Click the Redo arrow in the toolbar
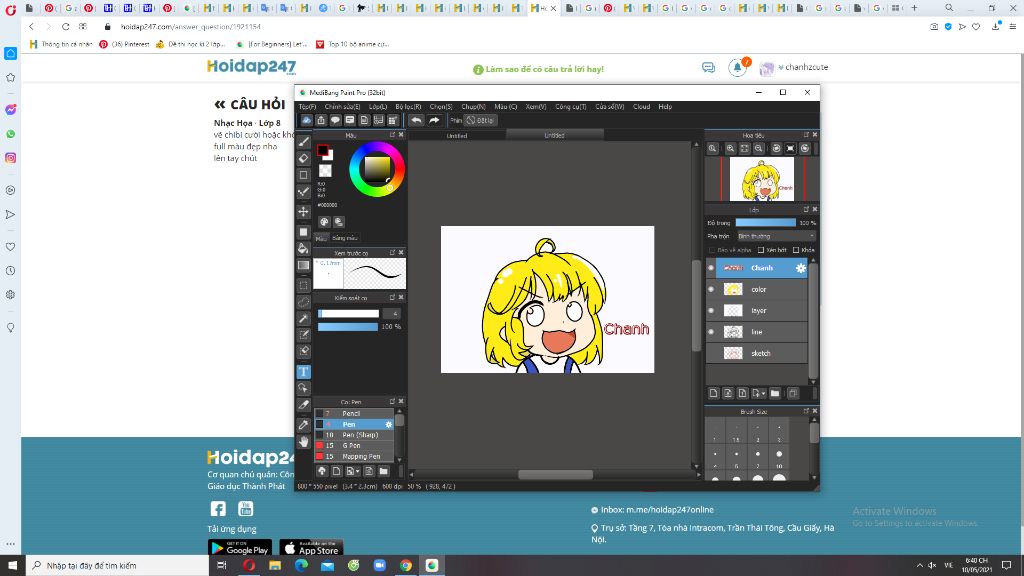Image resolution: width=1024 pixels, height=576 pixels. pos(434,120)
